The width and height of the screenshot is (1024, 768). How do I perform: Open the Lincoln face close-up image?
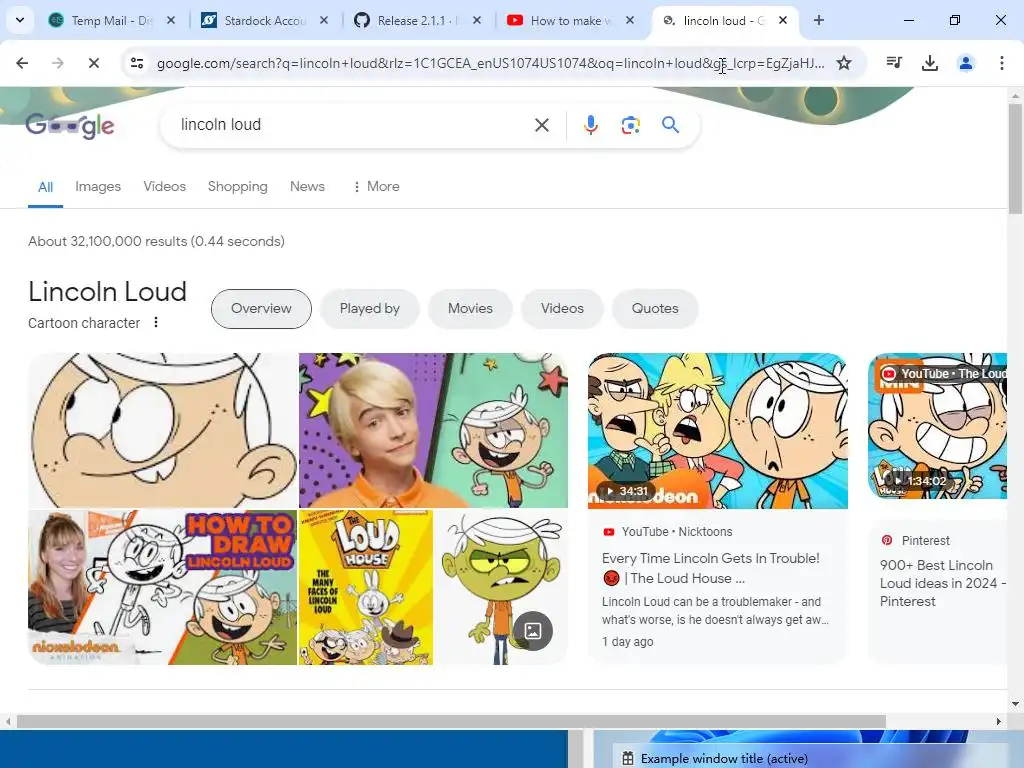coord(163,430)
